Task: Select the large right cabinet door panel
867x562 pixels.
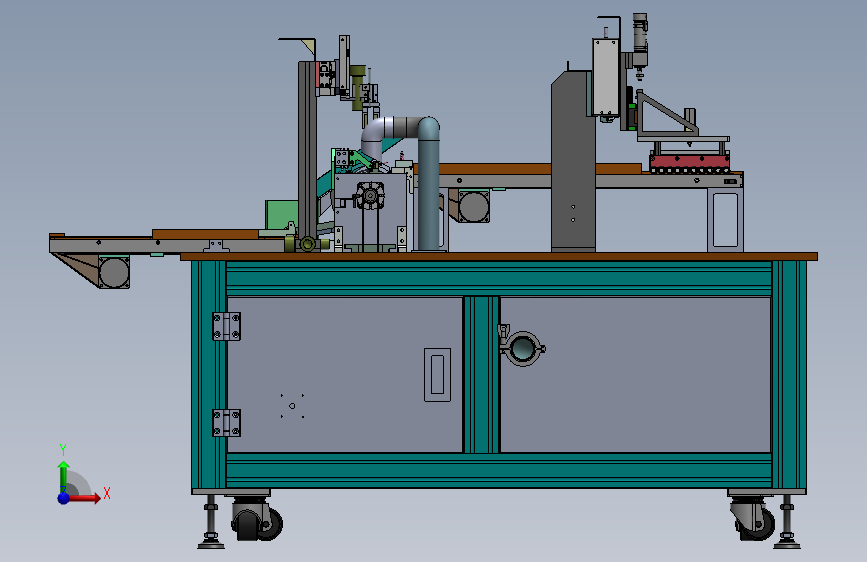Action: click(635, 375)
